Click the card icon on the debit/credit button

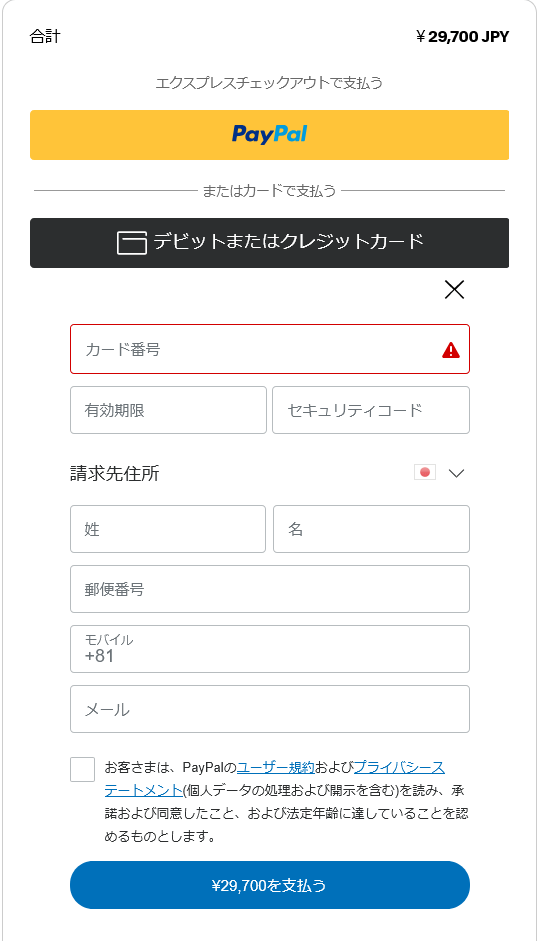tap(131, 242)
